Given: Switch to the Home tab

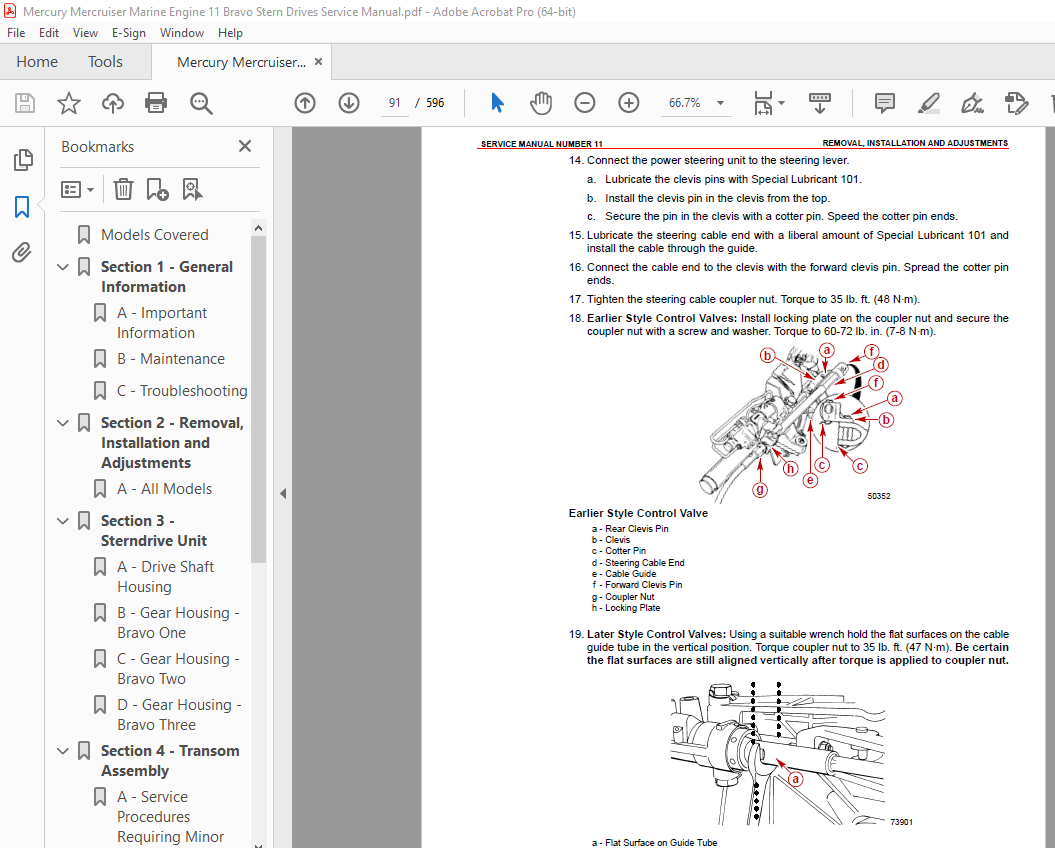Looking at the screenshot, I should click(x=37, y=62).
